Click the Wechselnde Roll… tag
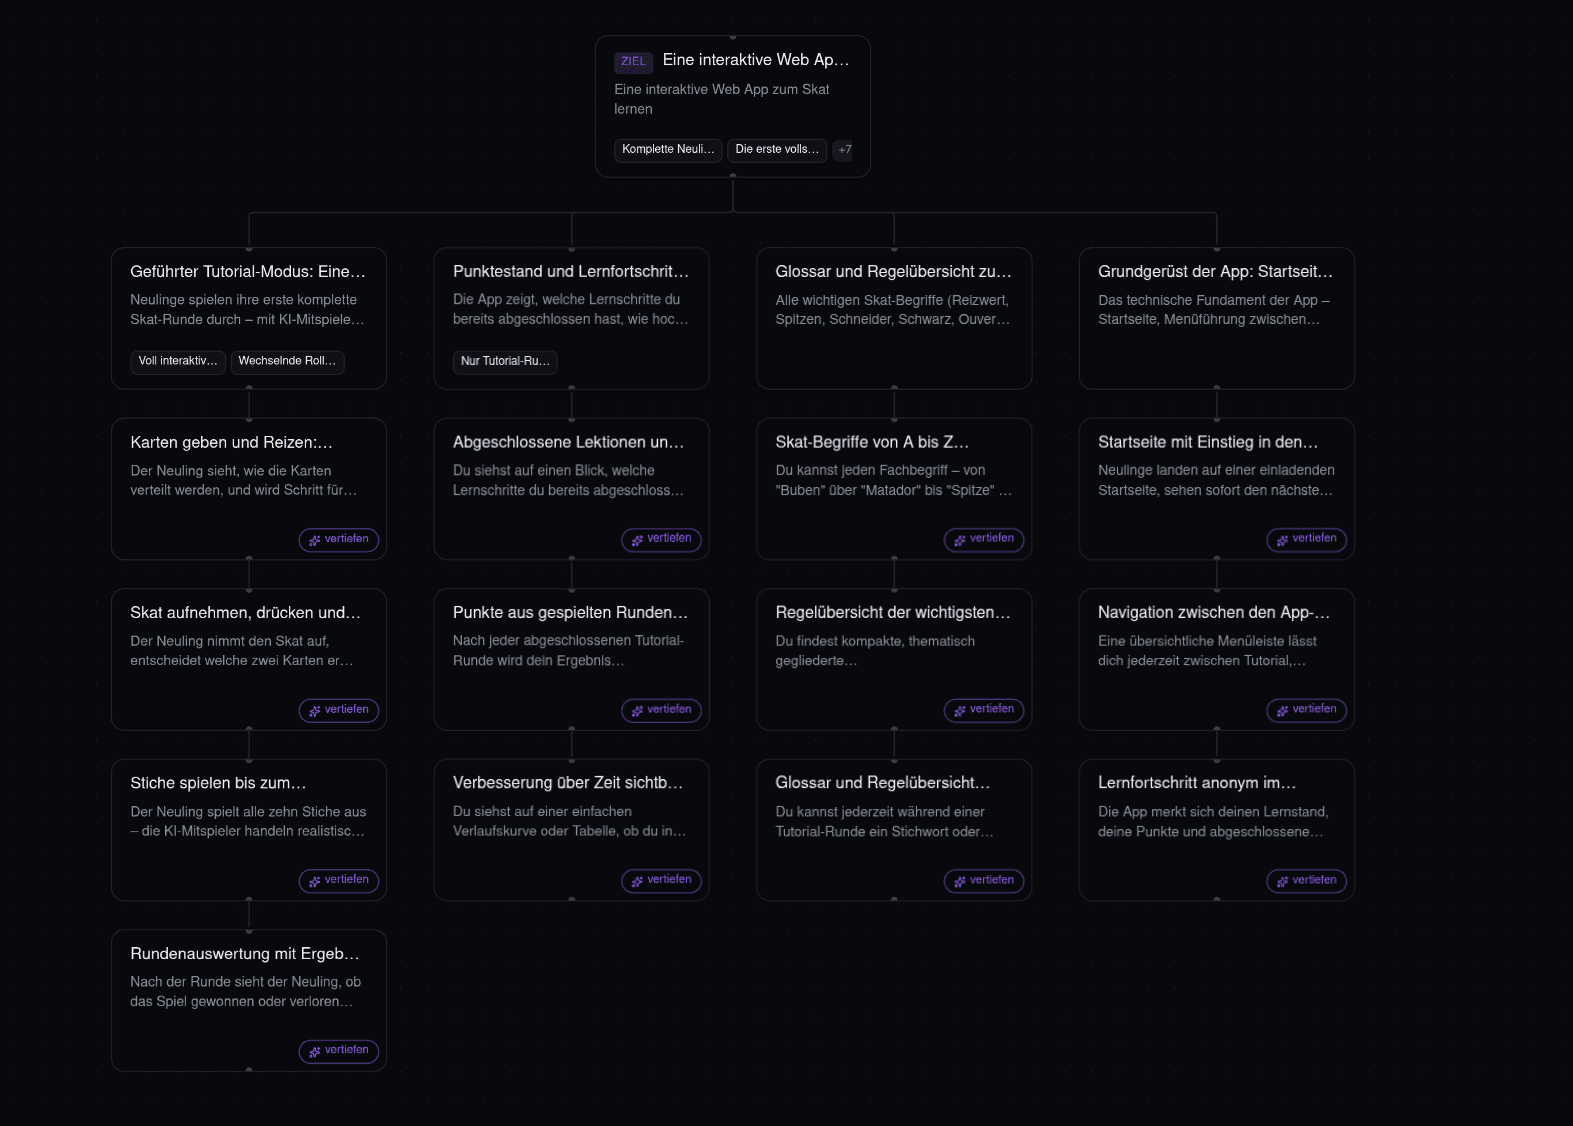 (287, 361)
